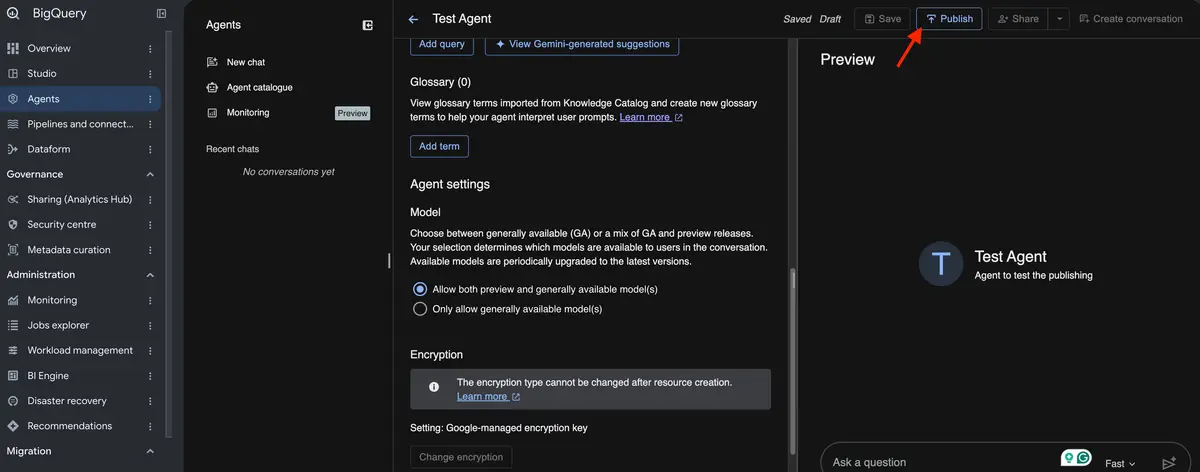Image resolution: width=1200 pixels, height=472 pixels.
Task: Click the New chat icon
Action: pos(212,62)
